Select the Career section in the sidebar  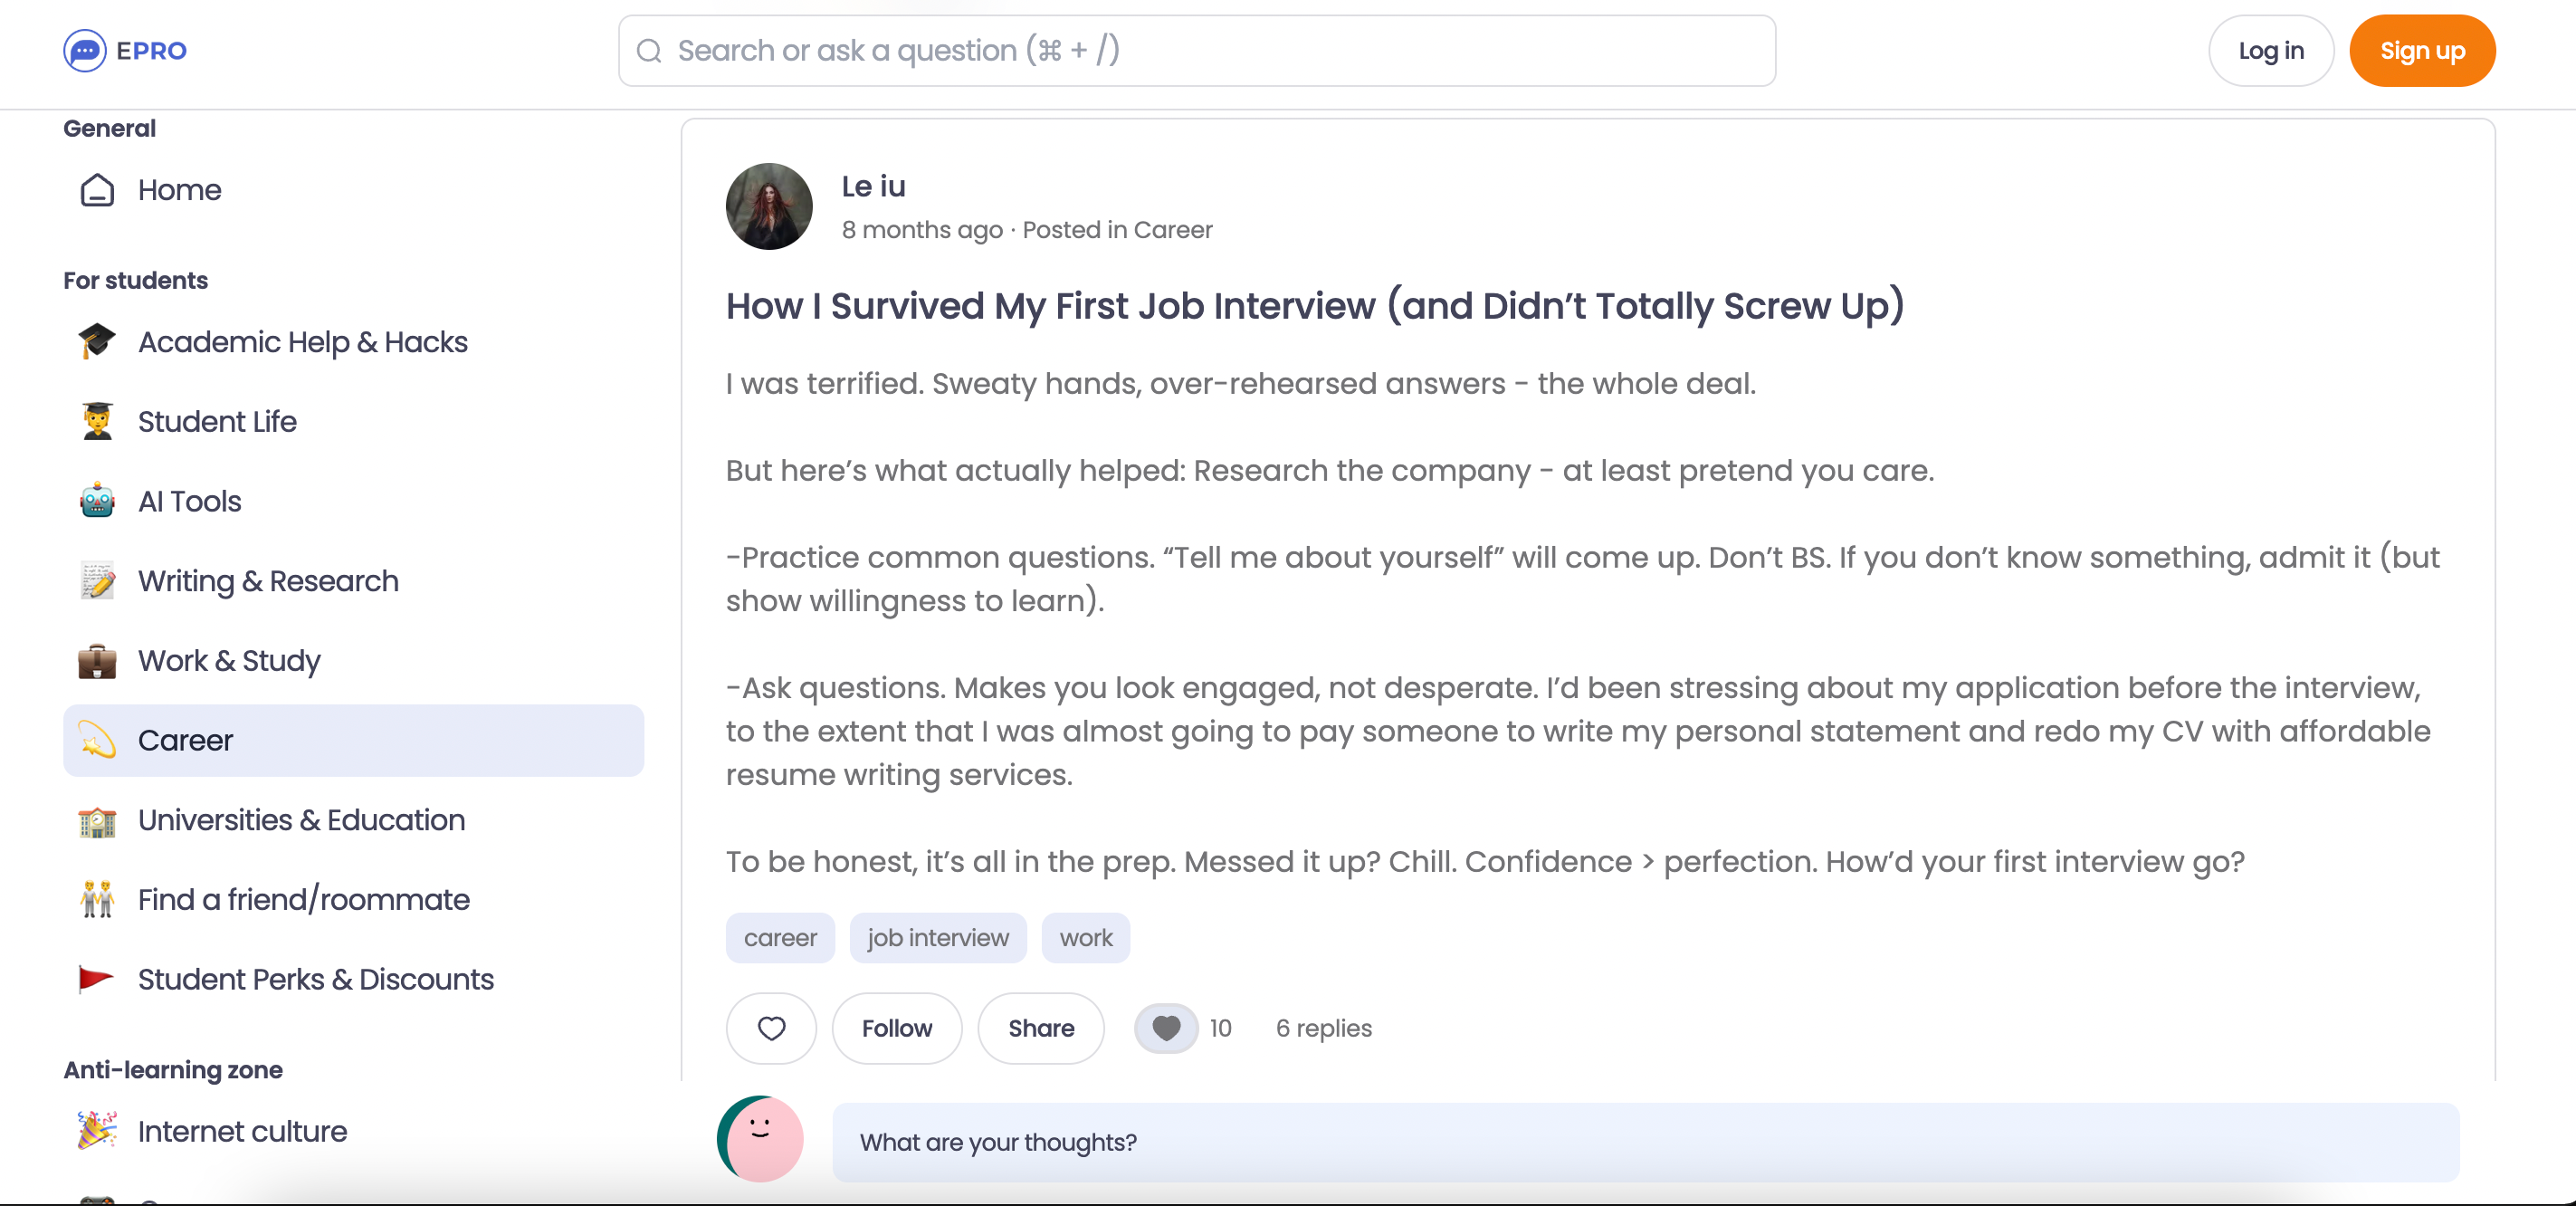pos(186,740)
